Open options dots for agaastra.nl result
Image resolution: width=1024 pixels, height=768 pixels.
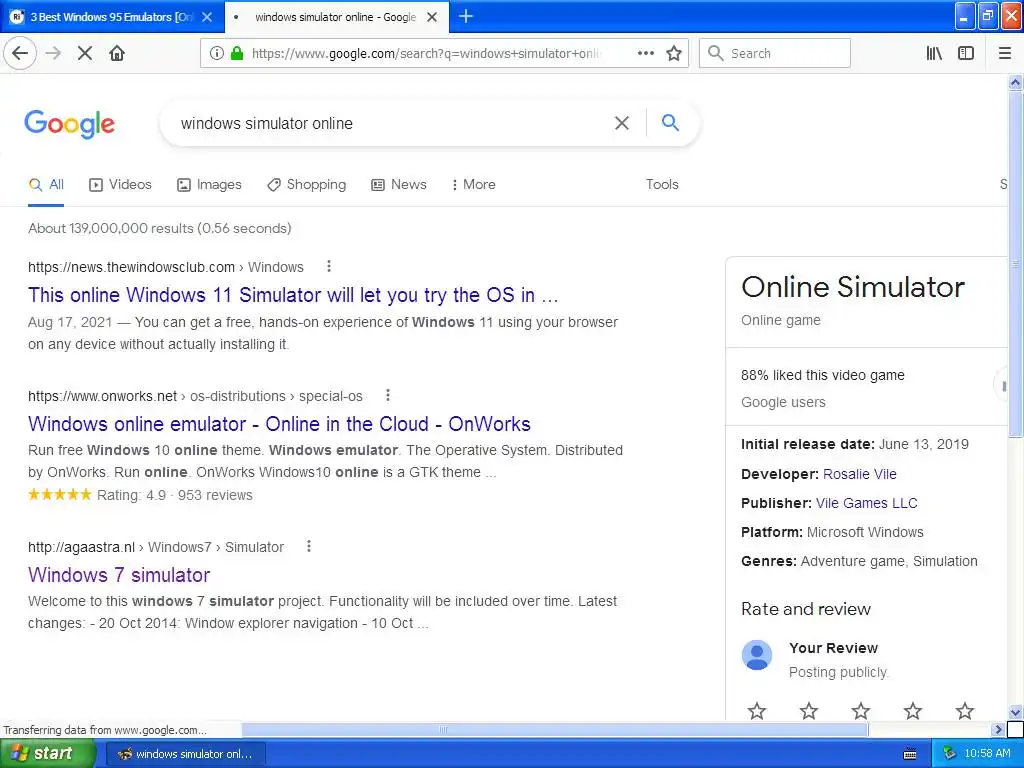309,546
